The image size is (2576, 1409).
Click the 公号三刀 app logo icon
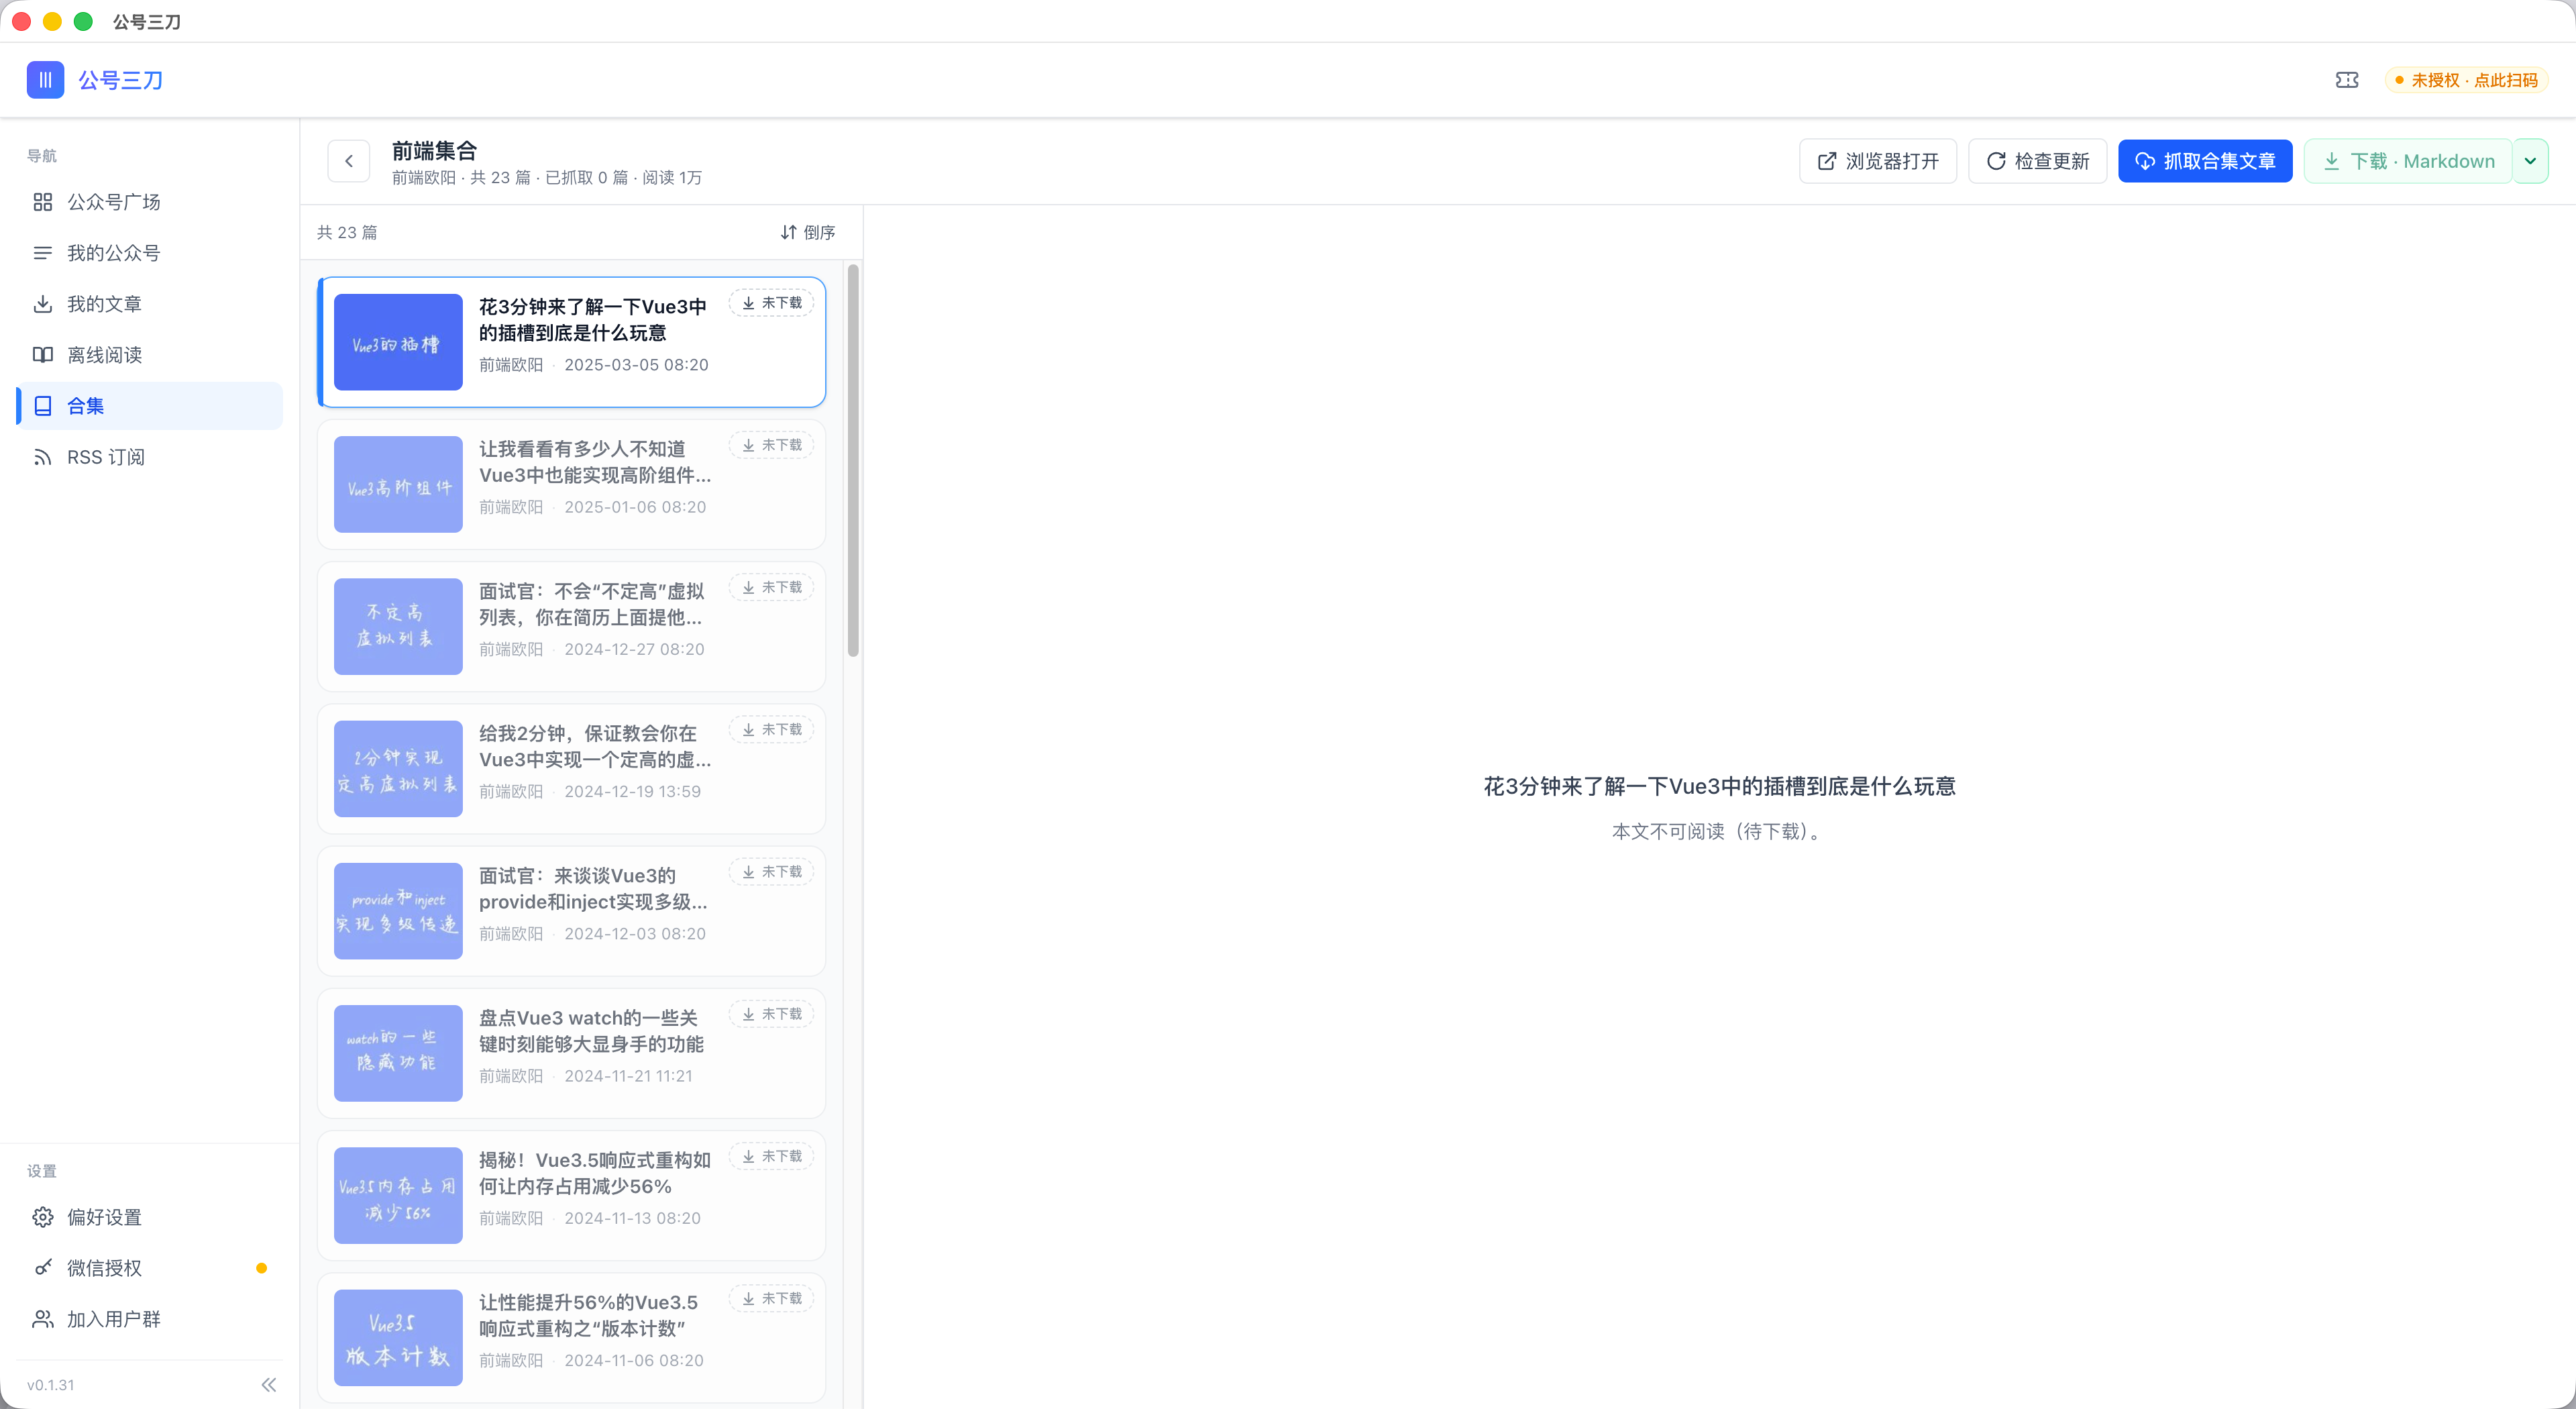coord(45,80)
